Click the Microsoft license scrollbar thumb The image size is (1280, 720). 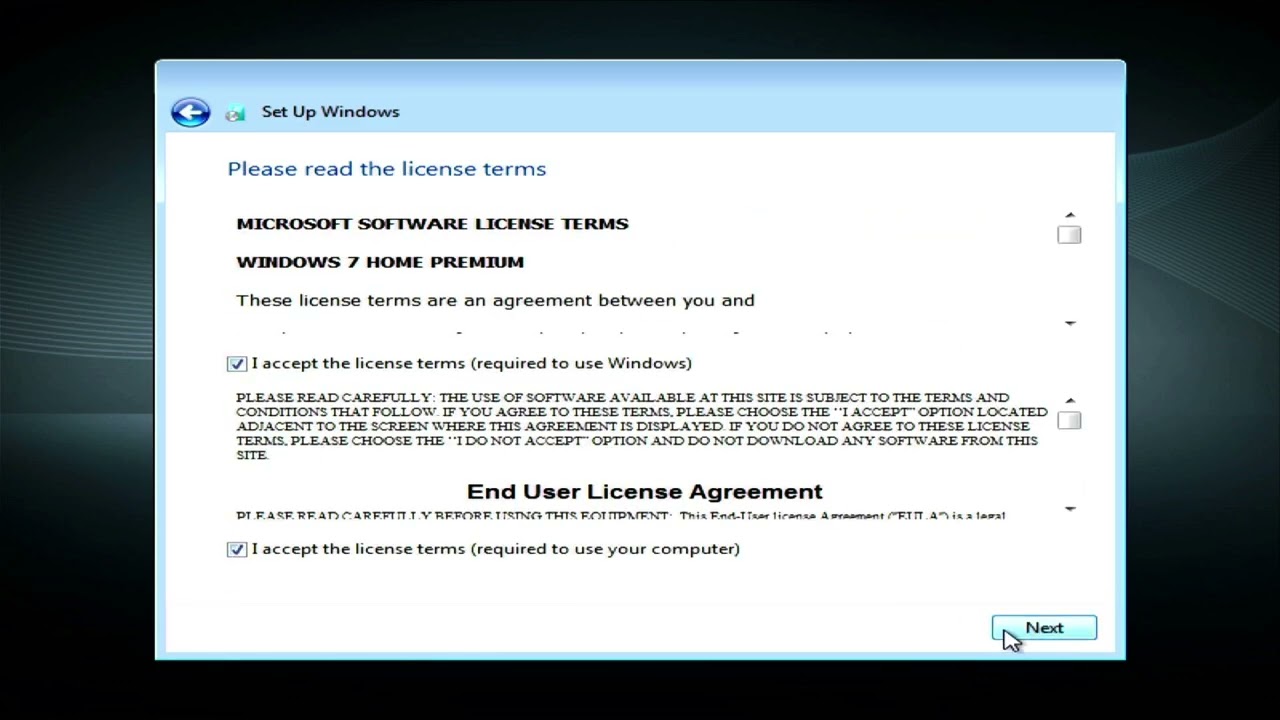tap(1069, 235)
